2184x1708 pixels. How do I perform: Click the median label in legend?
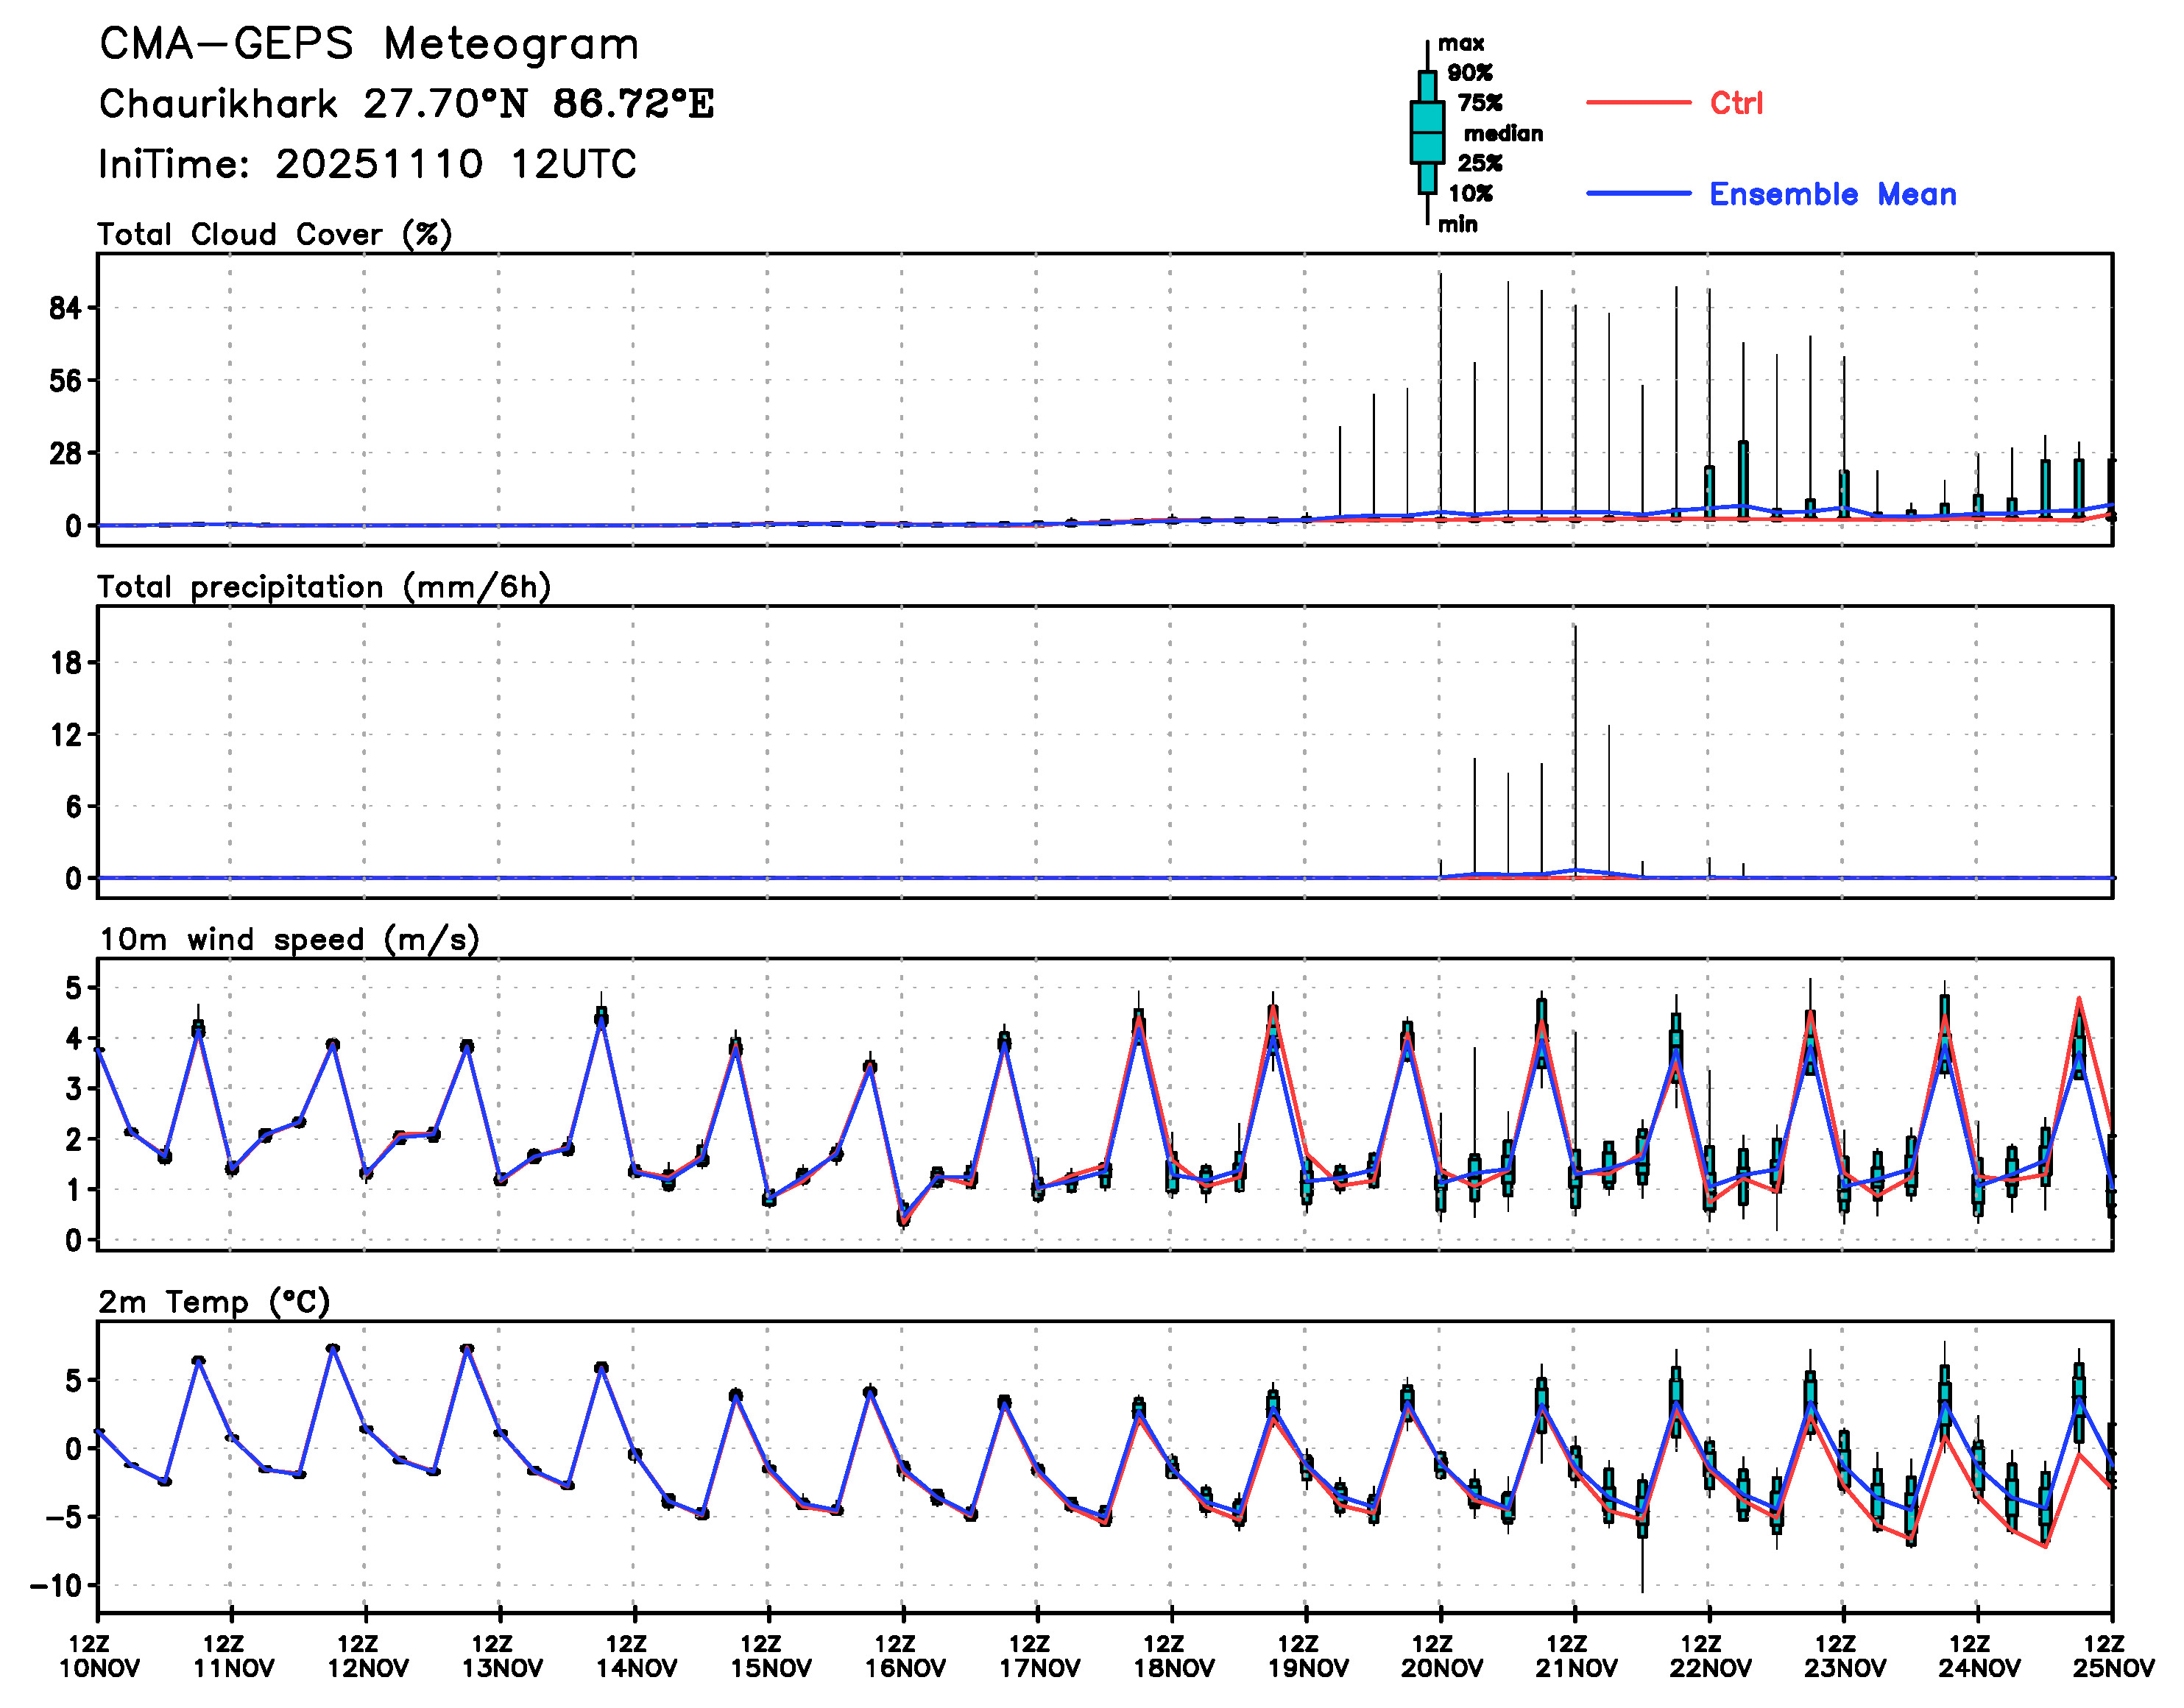point(1503,133)
